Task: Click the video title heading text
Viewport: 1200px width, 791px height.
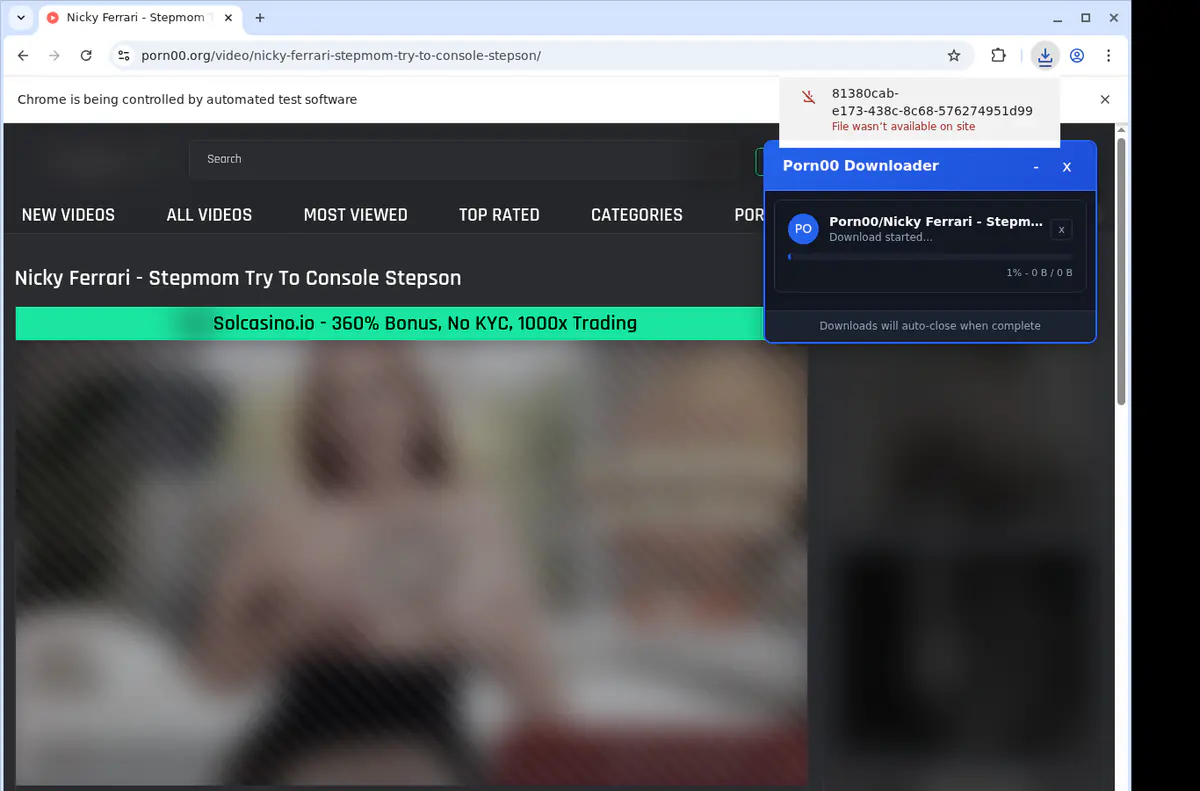Action: (238, 278)
